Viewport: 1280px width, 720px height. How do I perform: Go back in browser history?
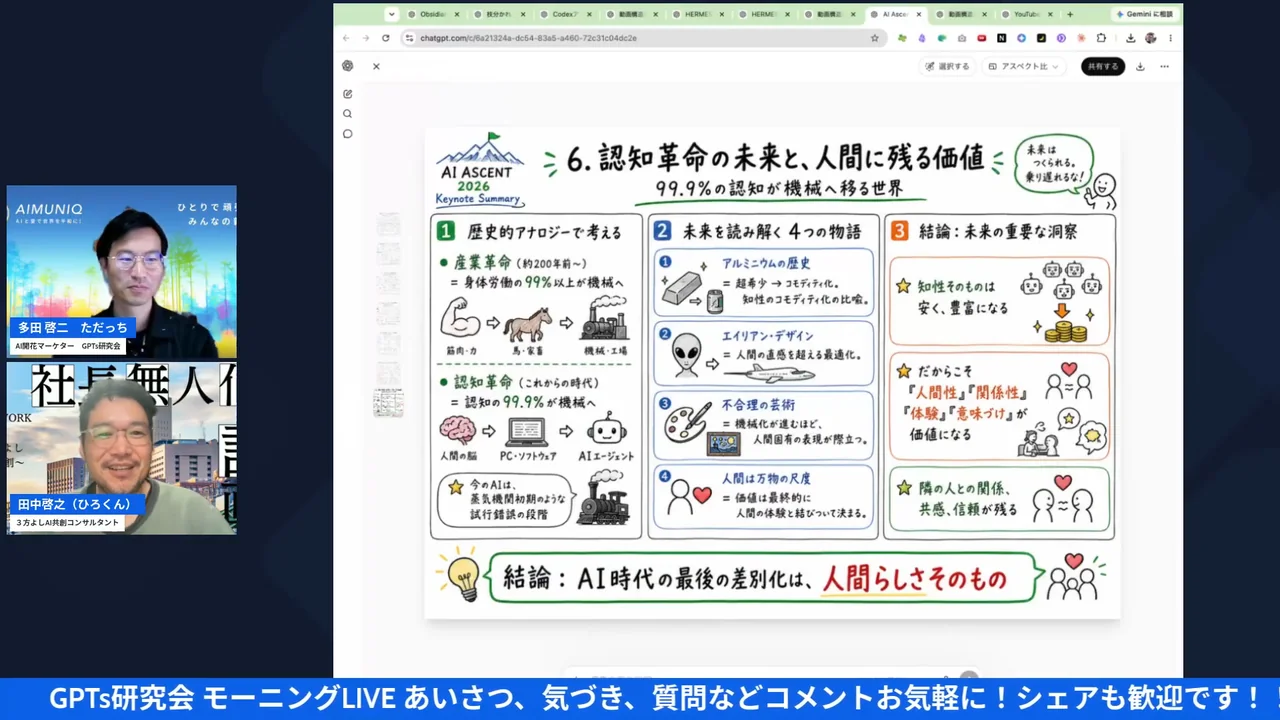point(347,38)
